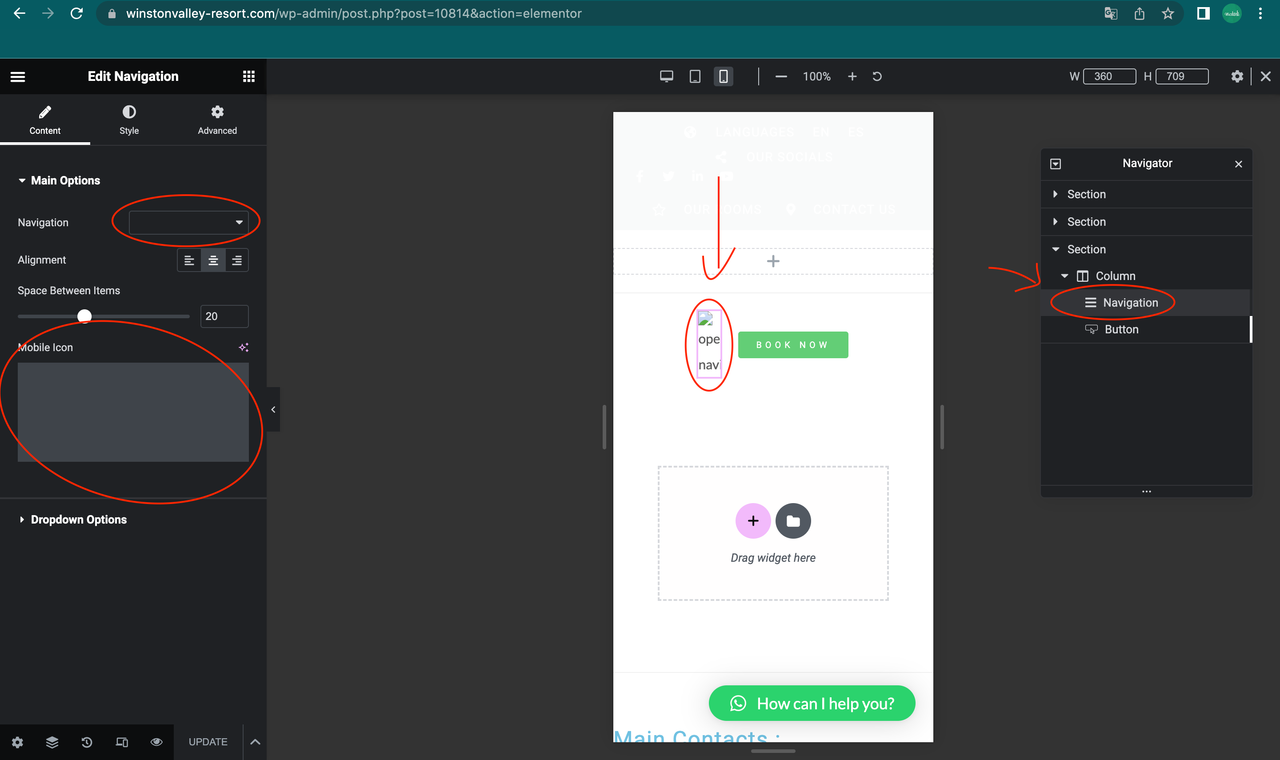This screenshot has height=760, width=1280.
Task: Switch preview to Tablet device mode
Action: click(695, 76)
